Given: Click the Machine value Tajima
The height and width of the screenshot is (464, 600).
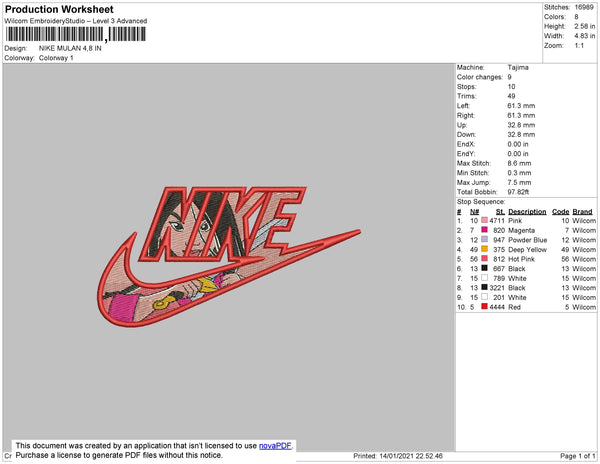Looking at the screenshot, I should click(518, 67).
